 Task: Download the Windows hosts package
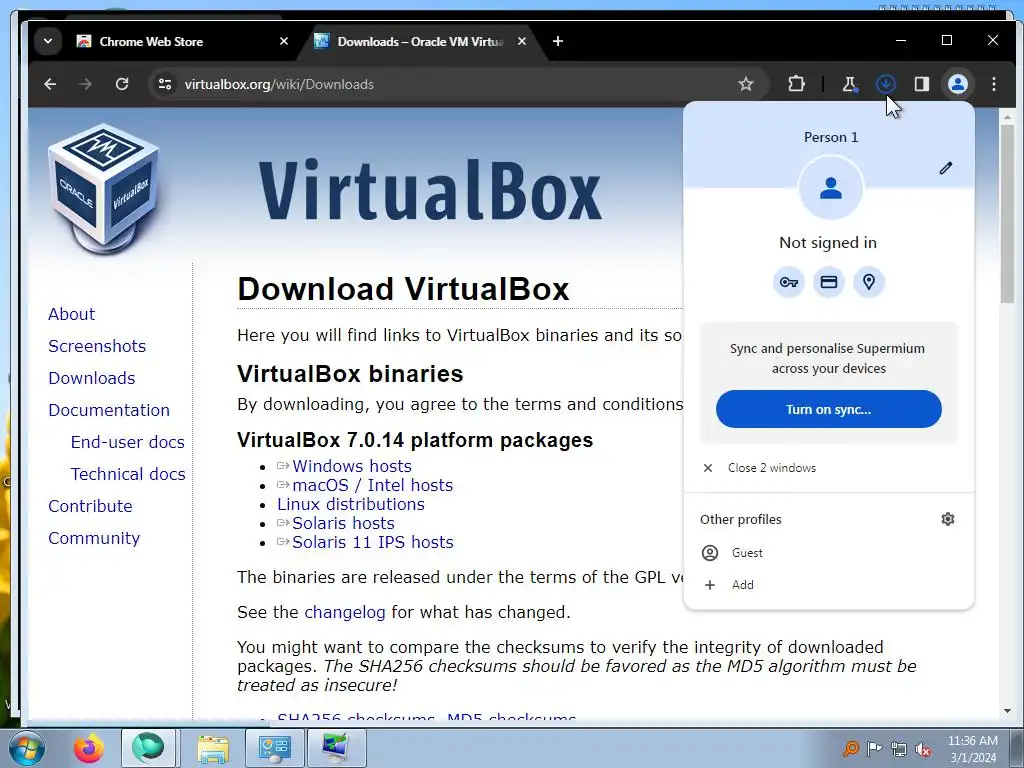[352, 466]
